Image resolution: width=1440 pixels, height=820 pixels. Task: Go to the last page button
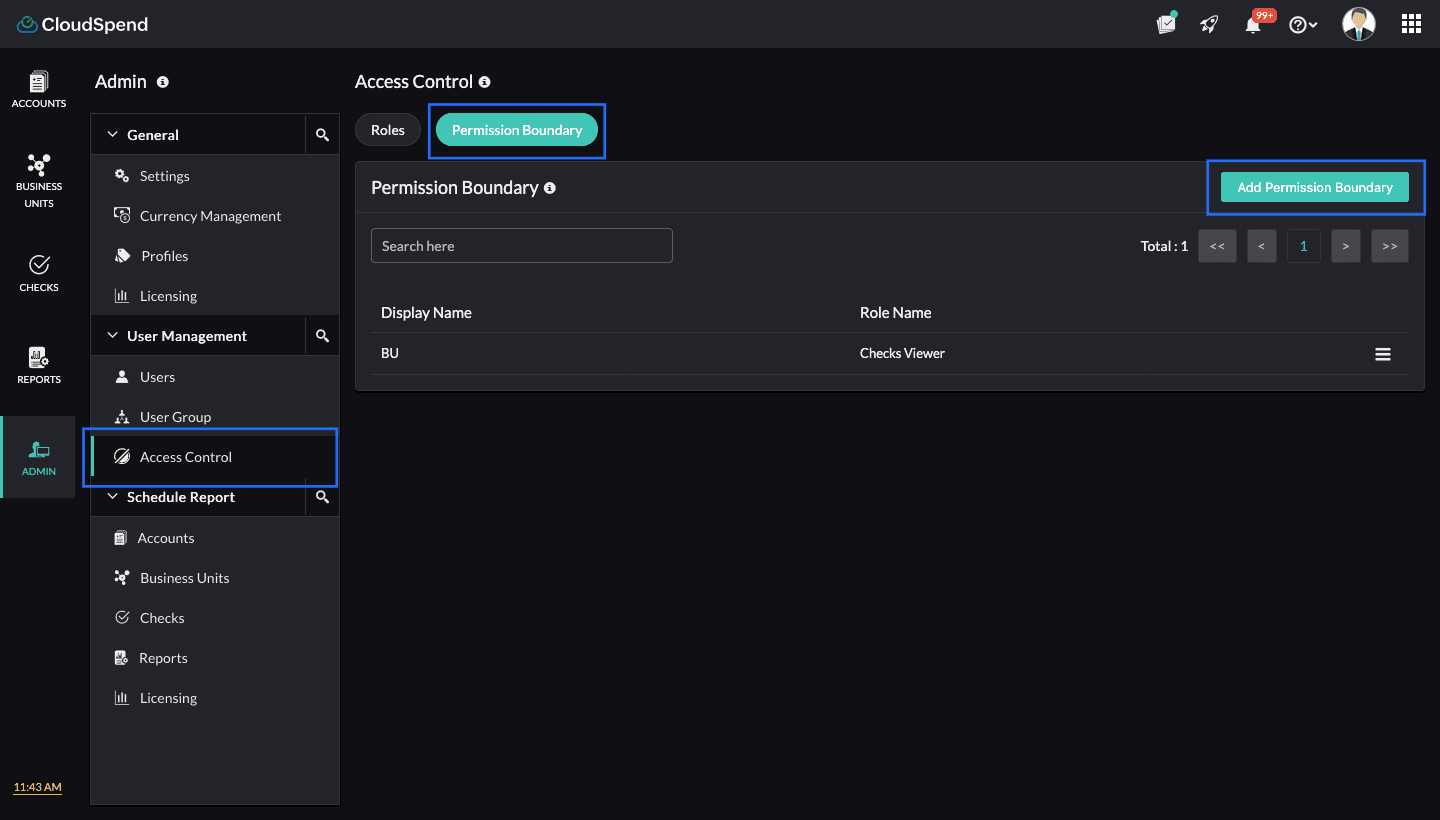coord(1389,246)
